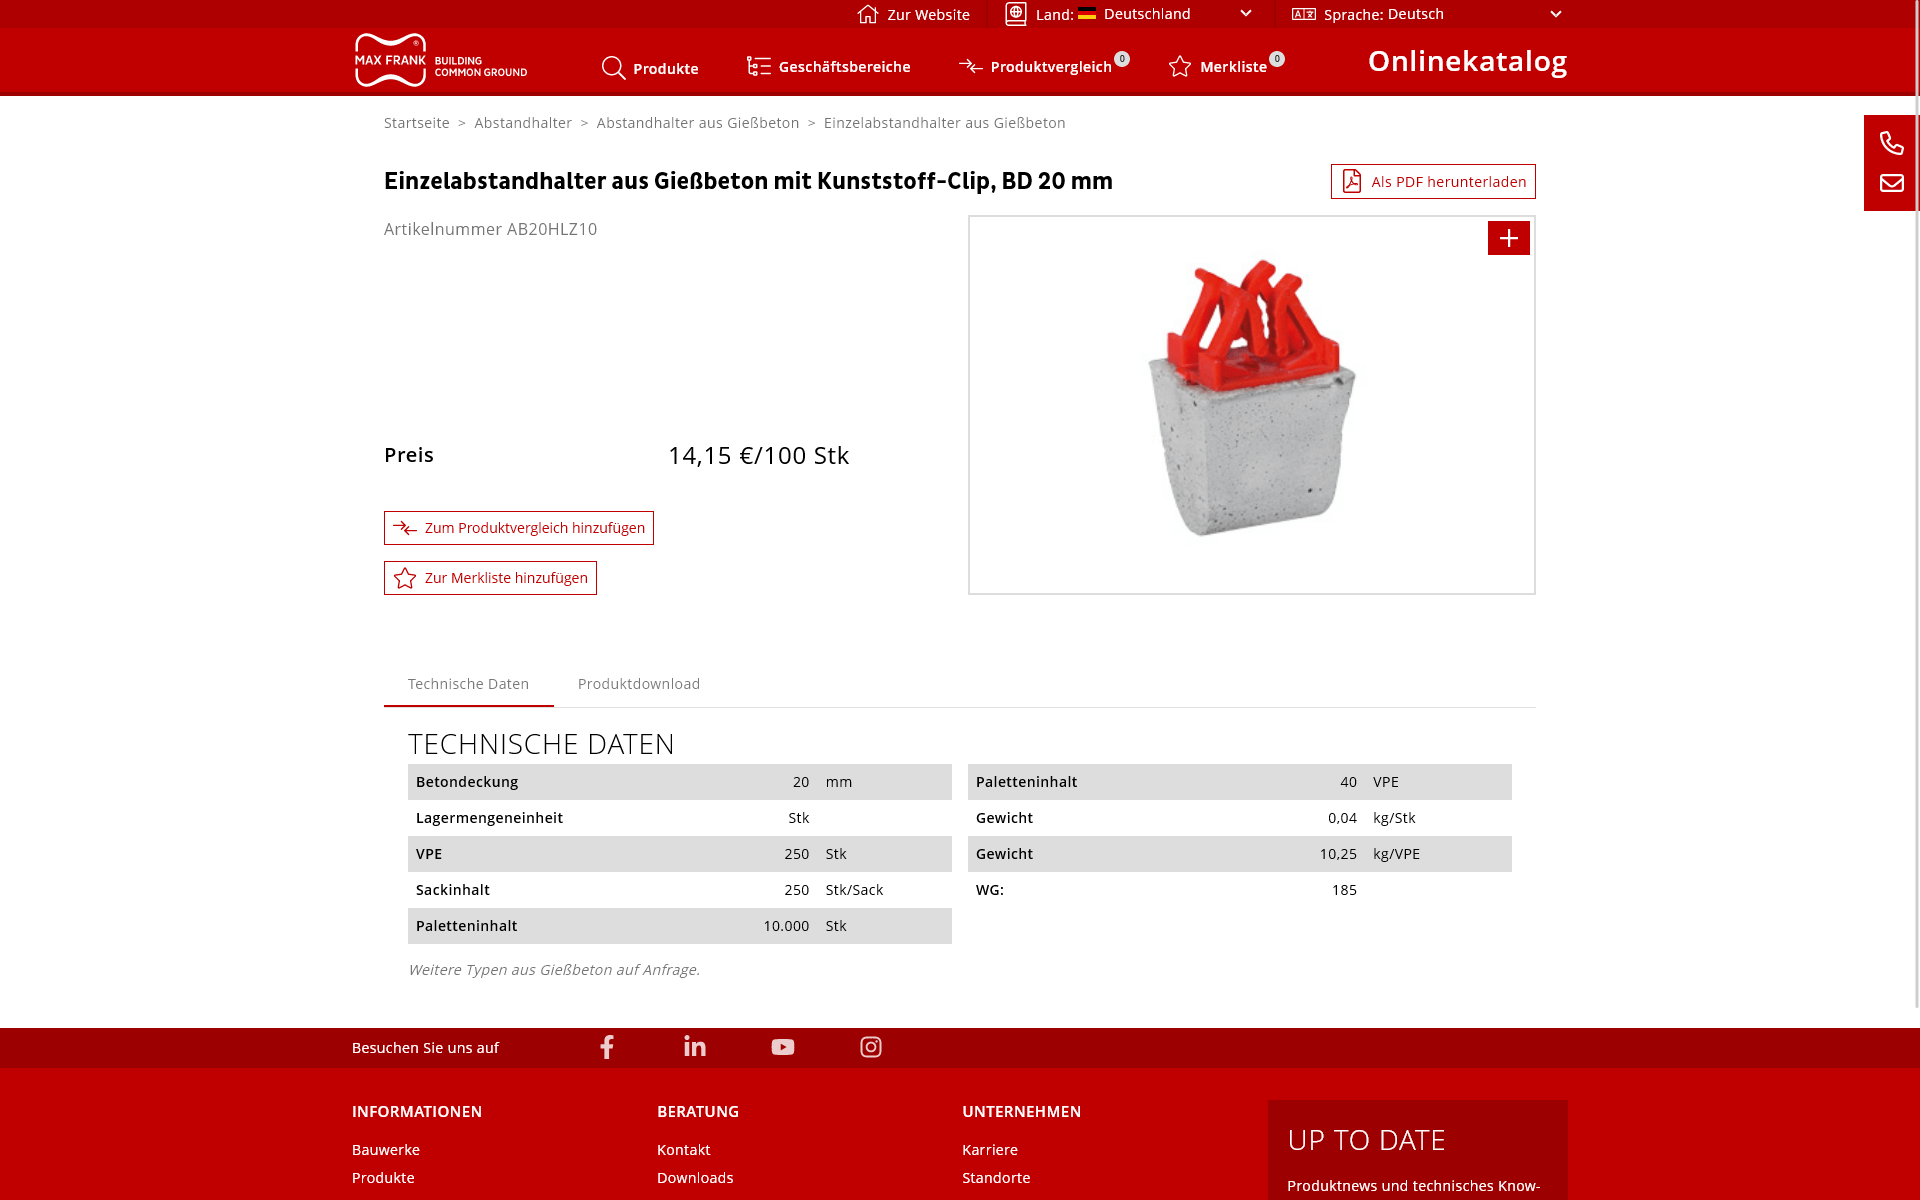Screen dimensions: 1920x1200
Task: Click Als PDF herunterladen button
Action: click(1432, 182)
